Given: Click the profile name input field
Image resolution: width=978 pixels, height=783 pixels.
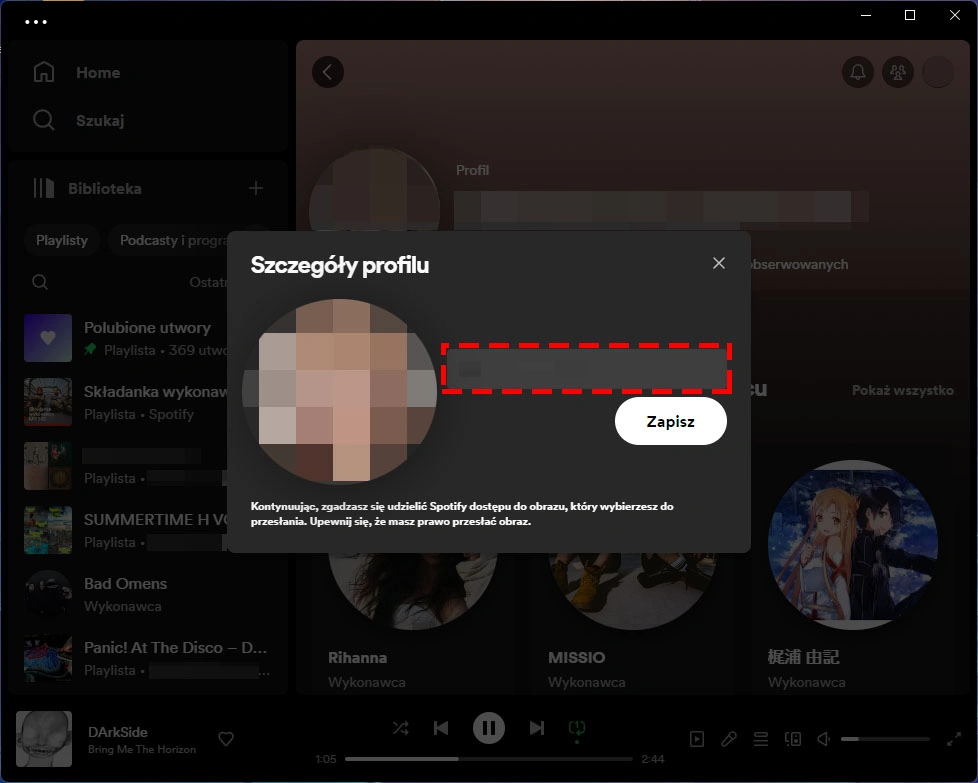Looking at the screenshot, I should click(x=586, y=368).
